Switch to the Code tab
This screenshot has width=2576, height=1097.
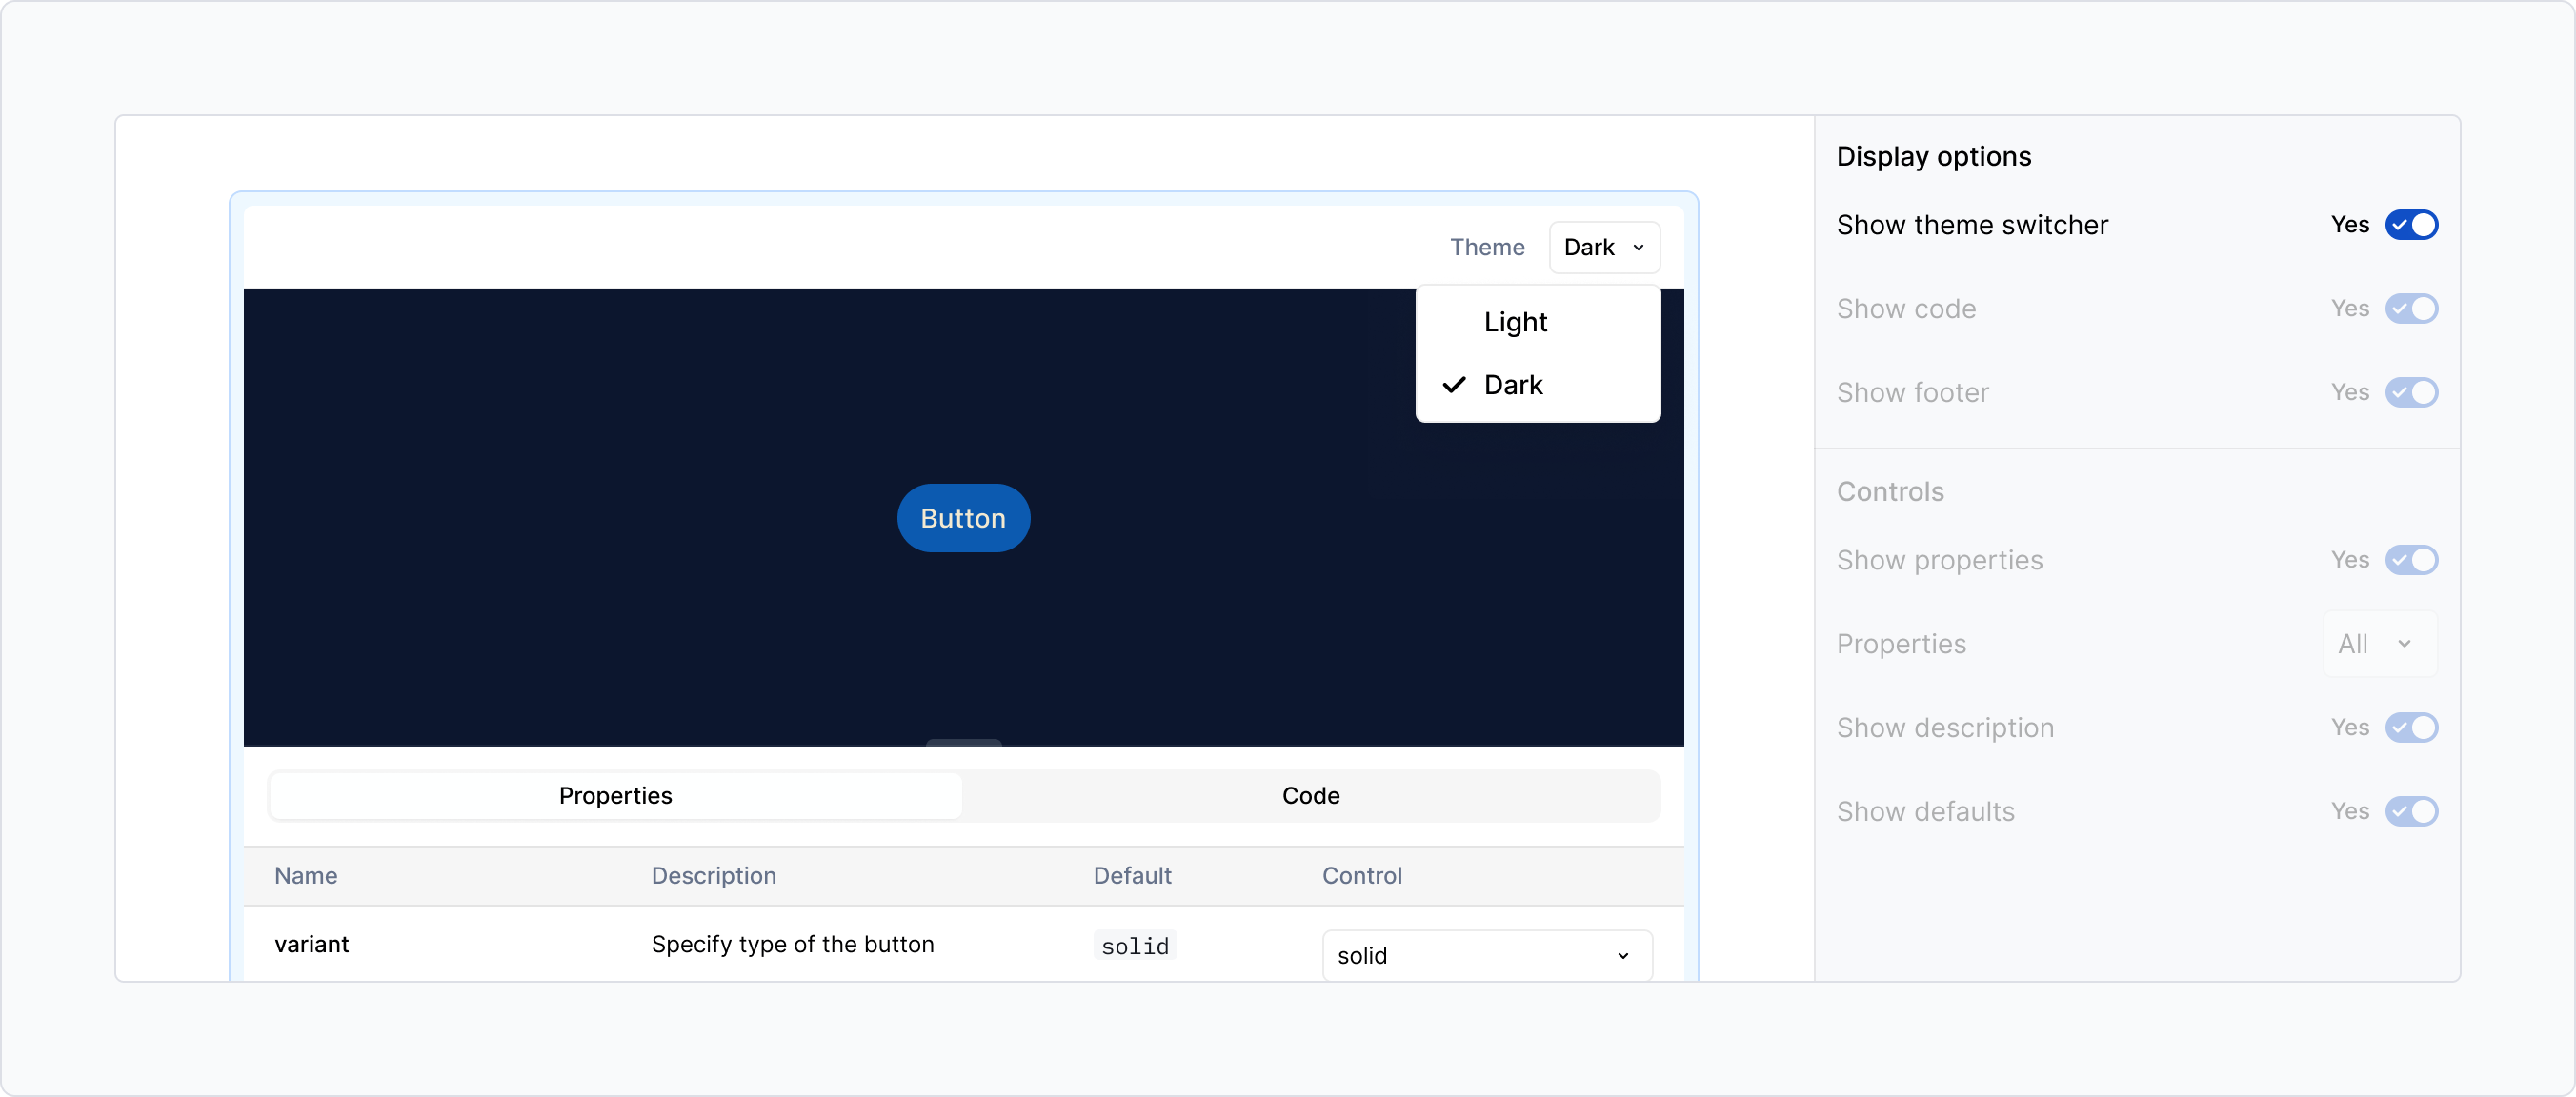coord(1310,796)
